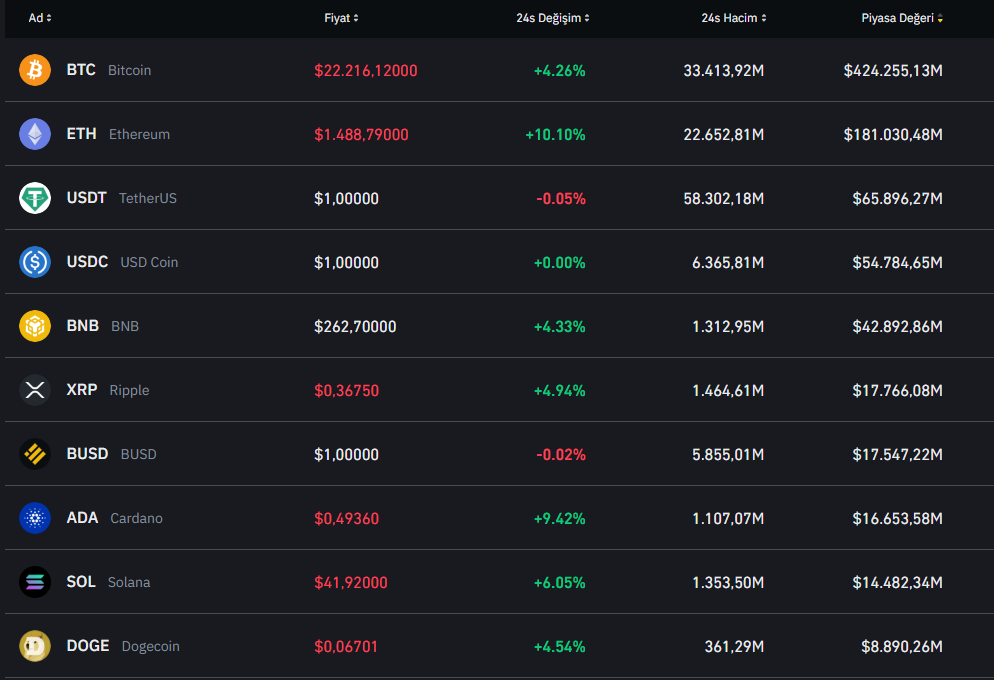This screenshot has height=680, width=994.
Task: Click the BNB yellow logo icon
Action: [x=35, y=326]
